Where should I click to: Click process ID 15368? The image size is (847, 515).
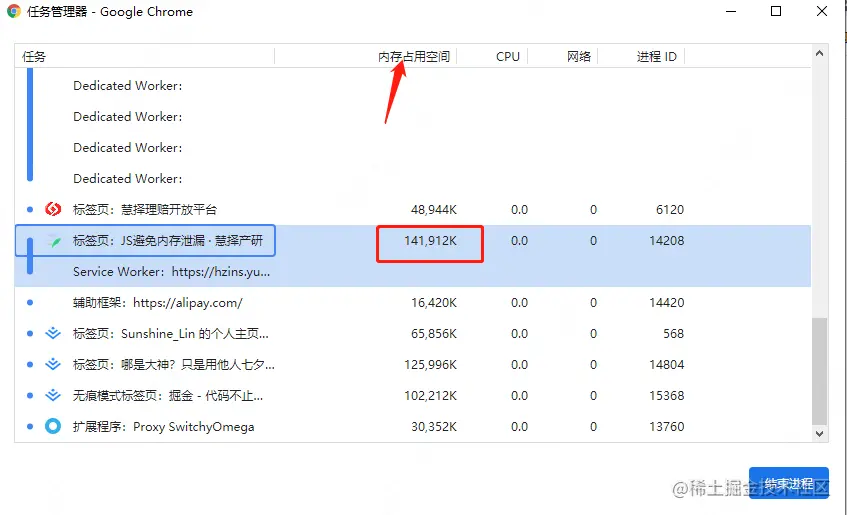click(x=667, y=396)
